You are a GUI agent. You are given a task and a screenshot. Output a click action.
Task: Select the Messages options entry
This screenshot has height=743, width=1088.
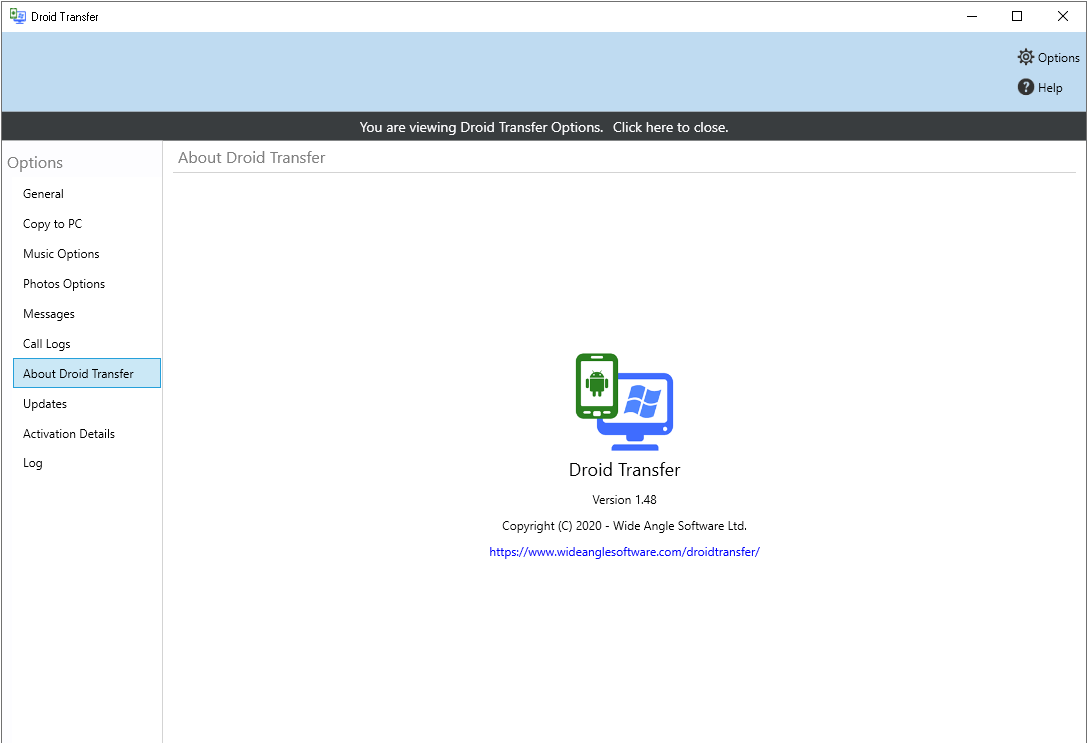(87, 314)
